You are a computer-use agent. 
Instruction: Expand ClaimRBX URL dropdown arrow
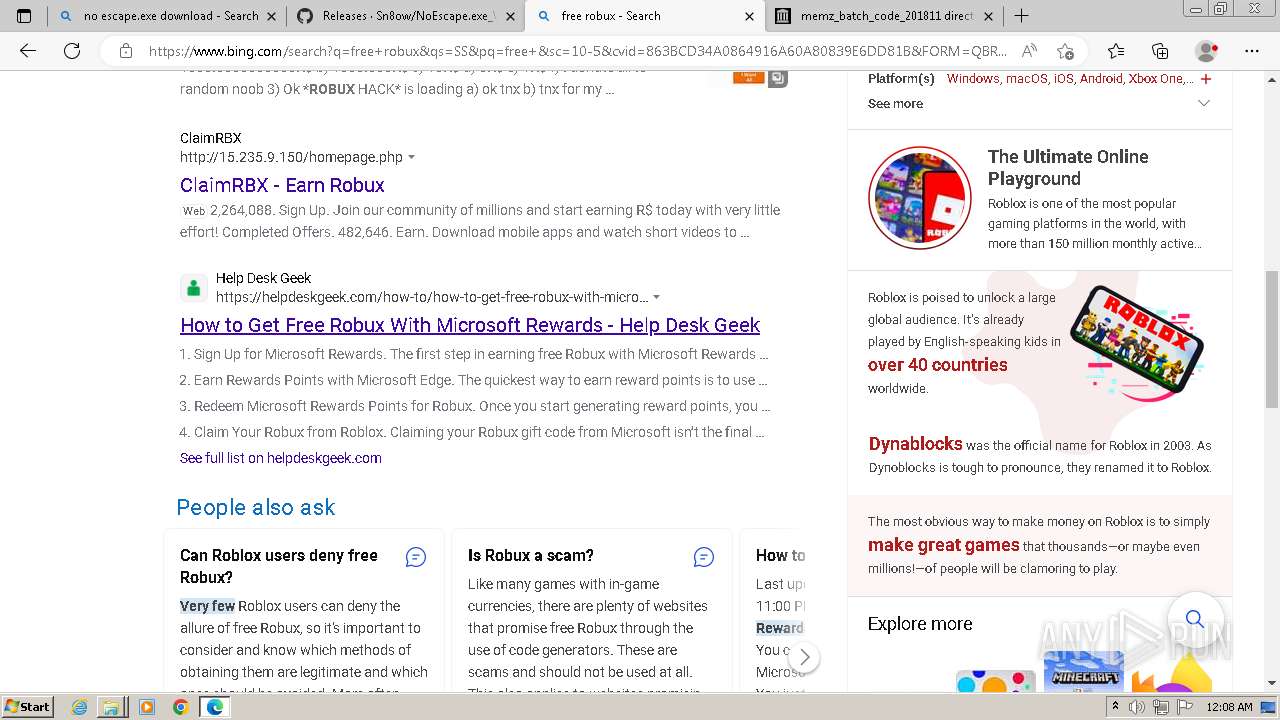pyautogui.click(x=411, y=158)
